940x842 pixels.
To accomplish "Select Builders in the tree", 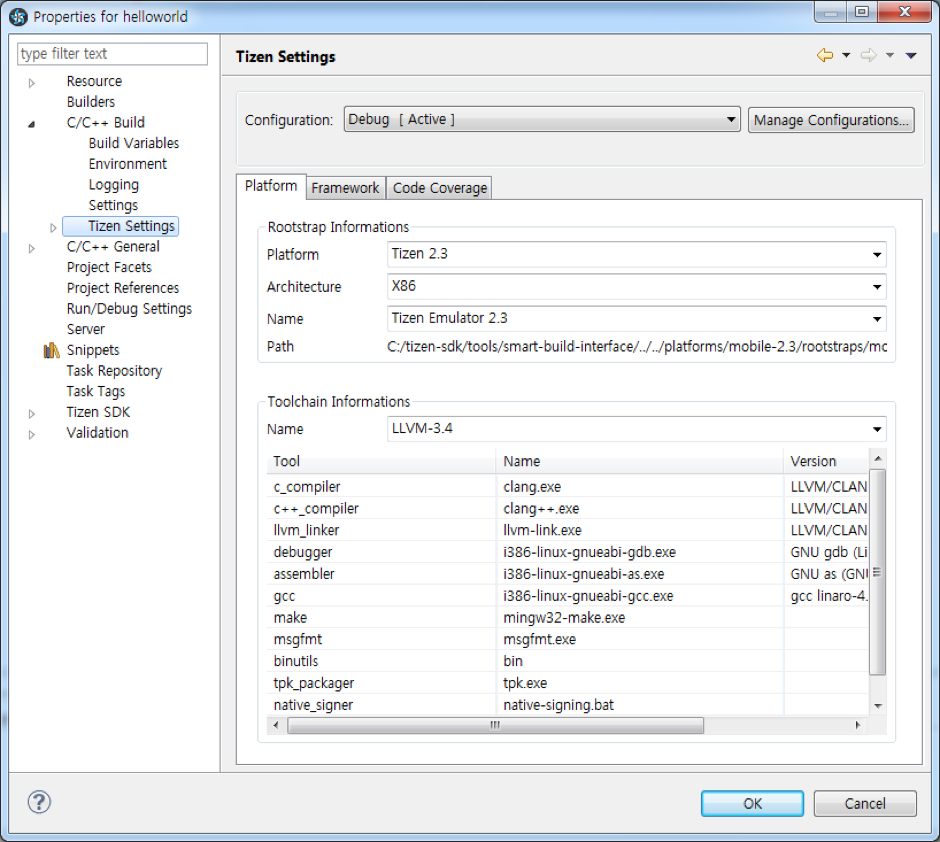I will 91,102.
